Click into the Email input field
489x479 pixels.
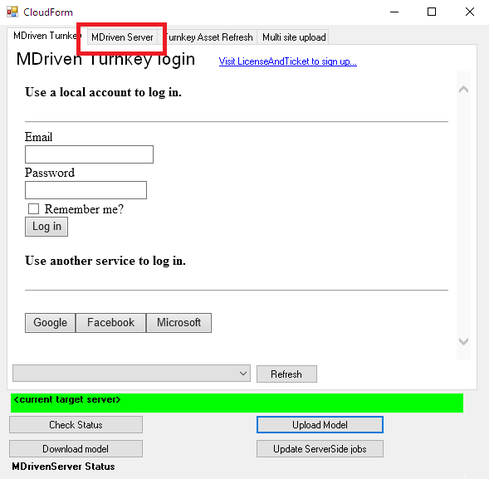tap(89, 154)
